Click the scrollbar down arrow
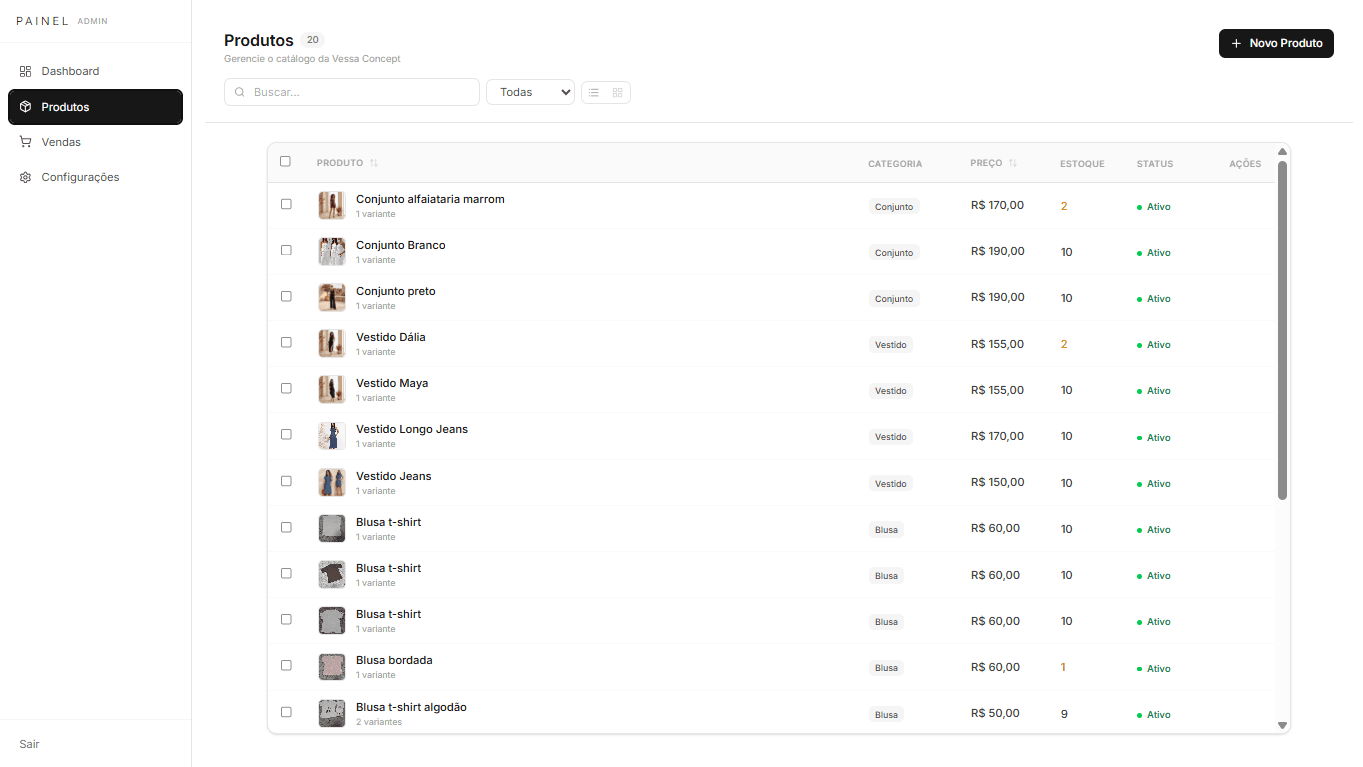This screenshot has height=767, width=1363. pyautogui.click(x=1283, y=726)
